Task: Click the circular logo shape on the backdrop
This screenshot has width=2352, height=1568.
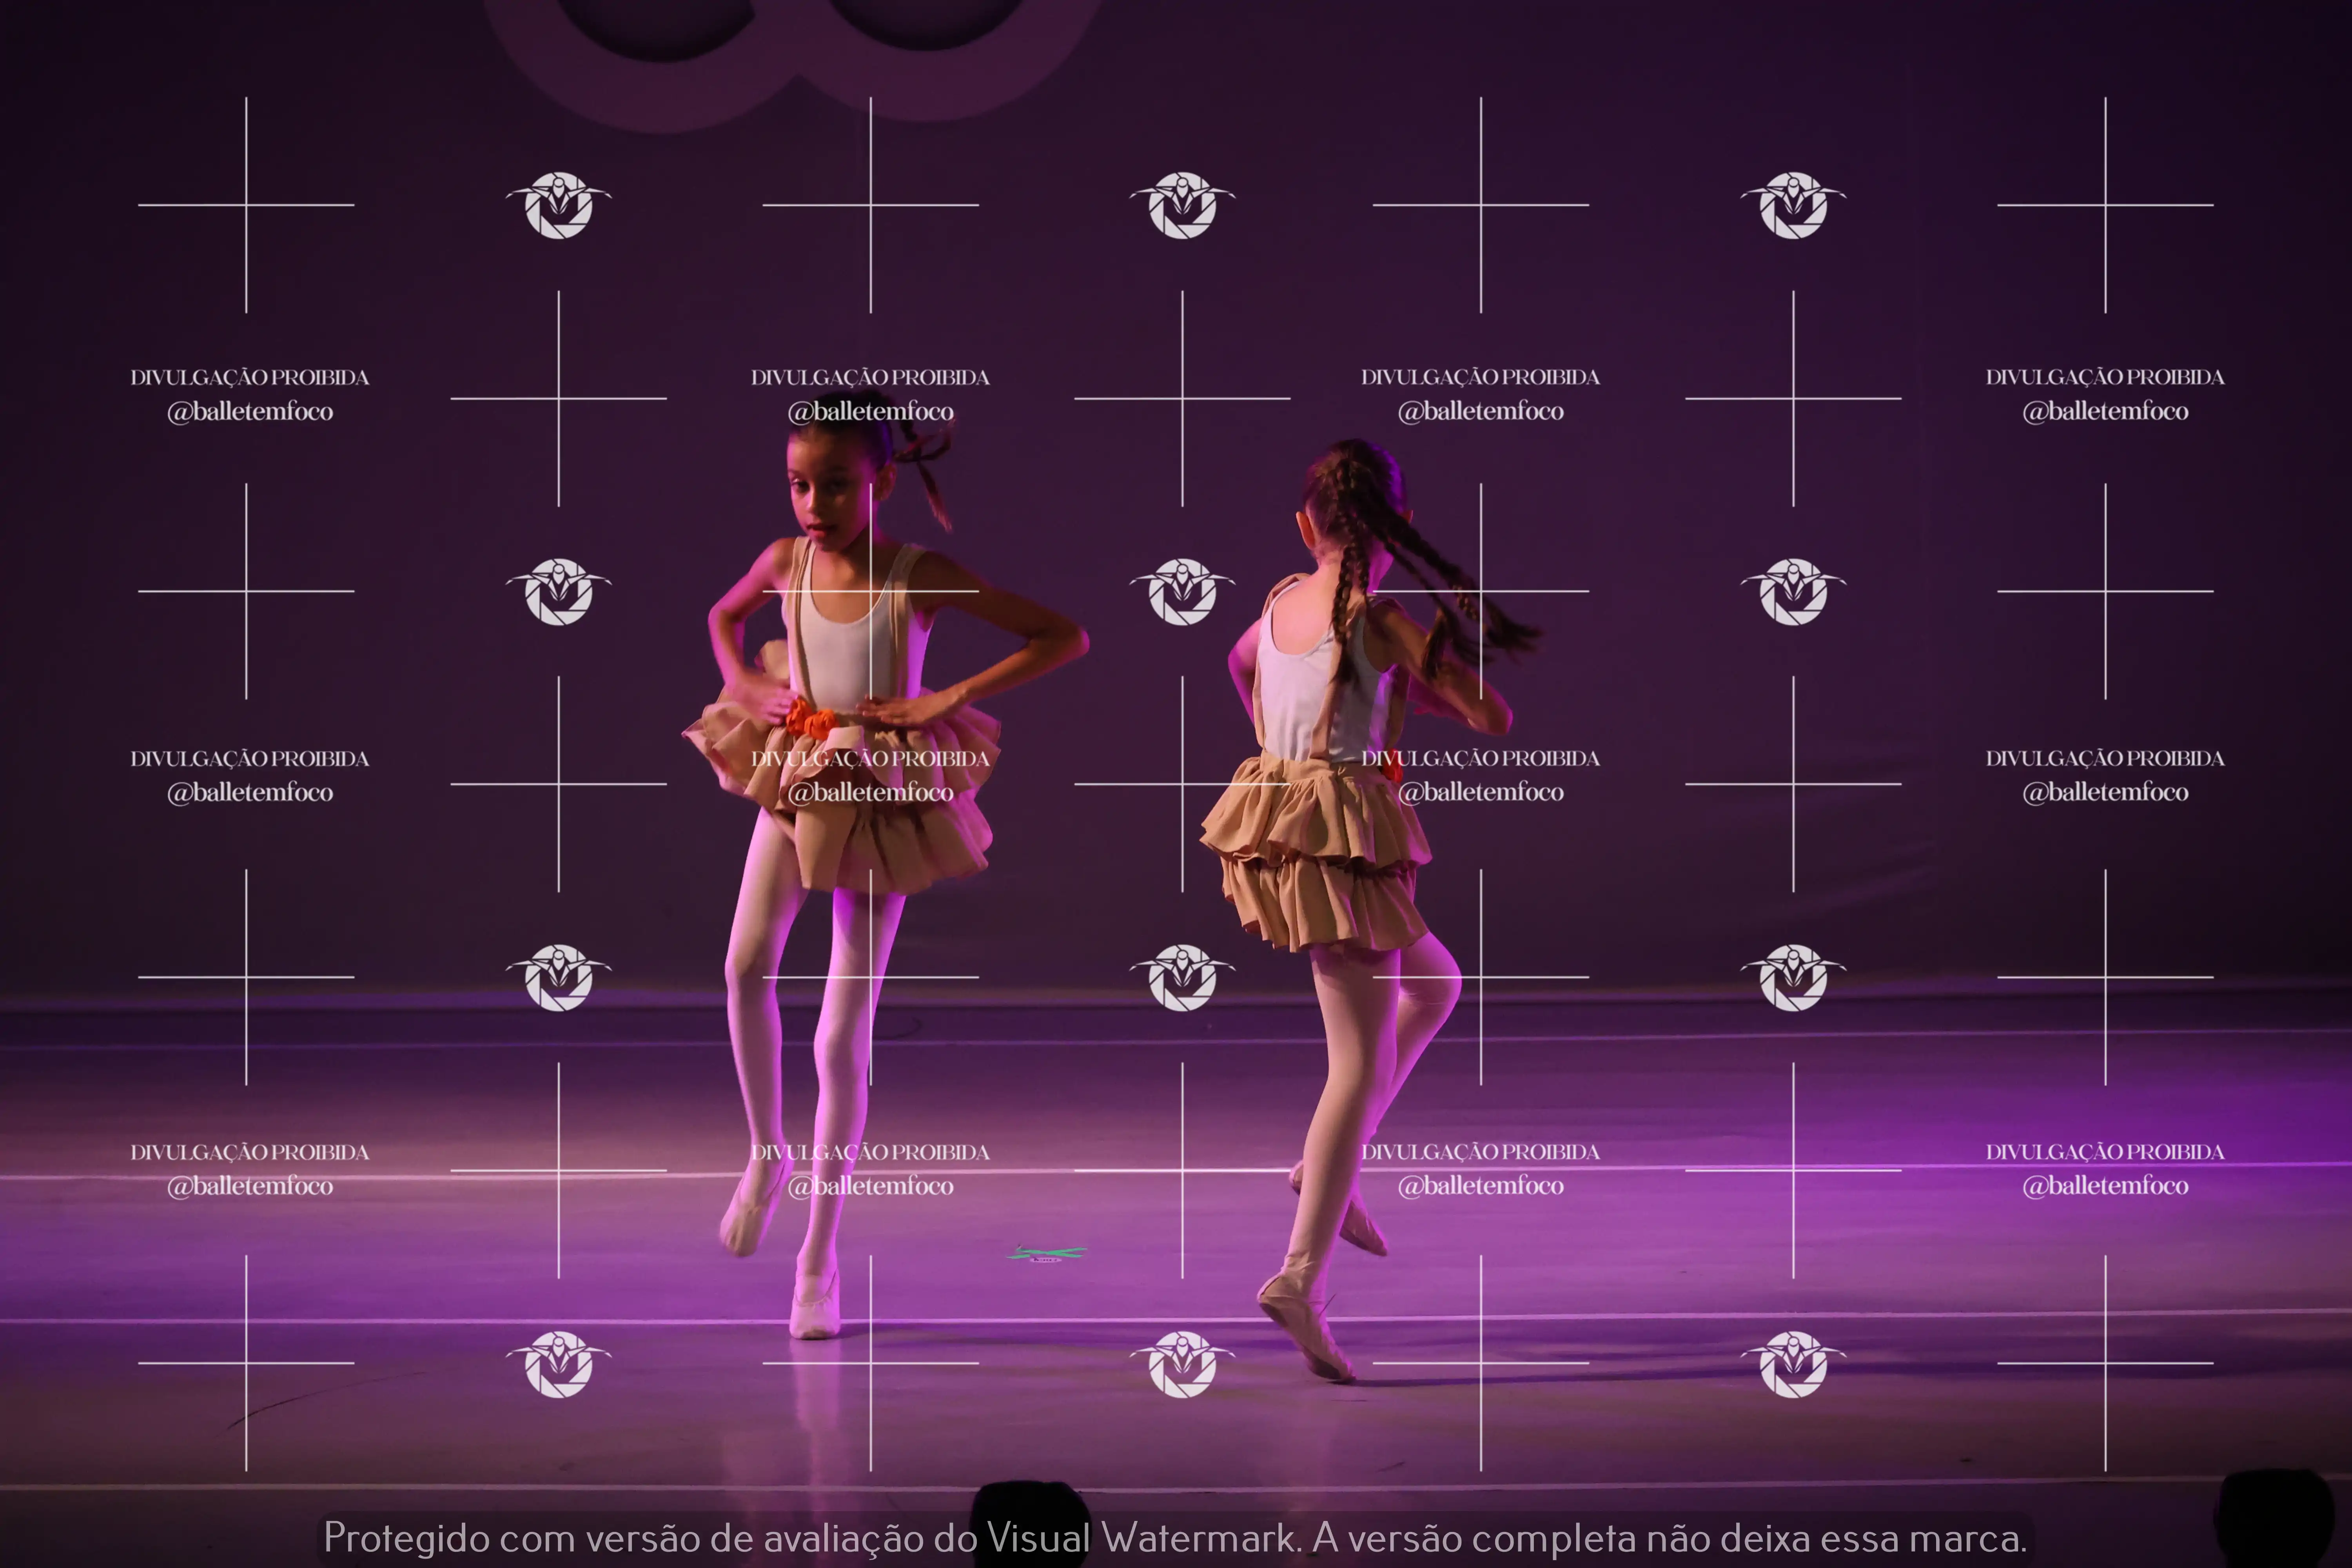Action: 790,50
